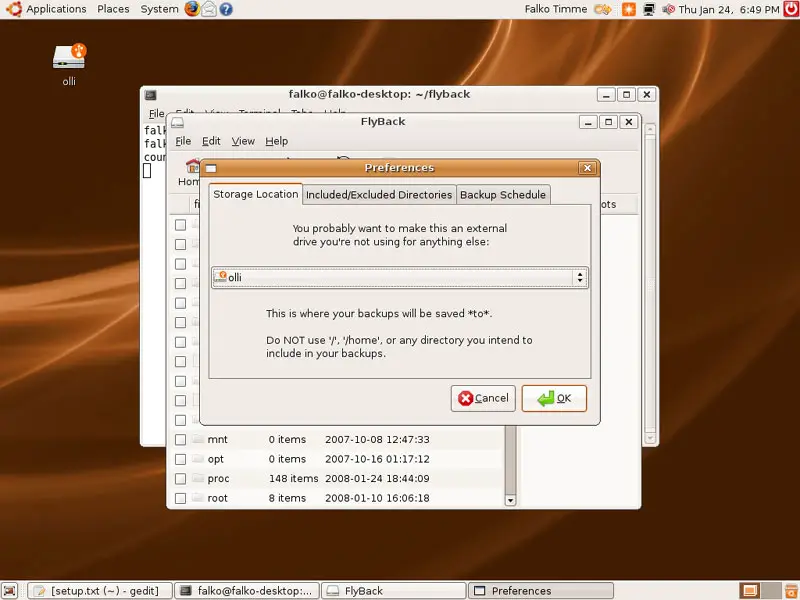
Task: Open the orange update notifier icon
Action: point(629,9)
